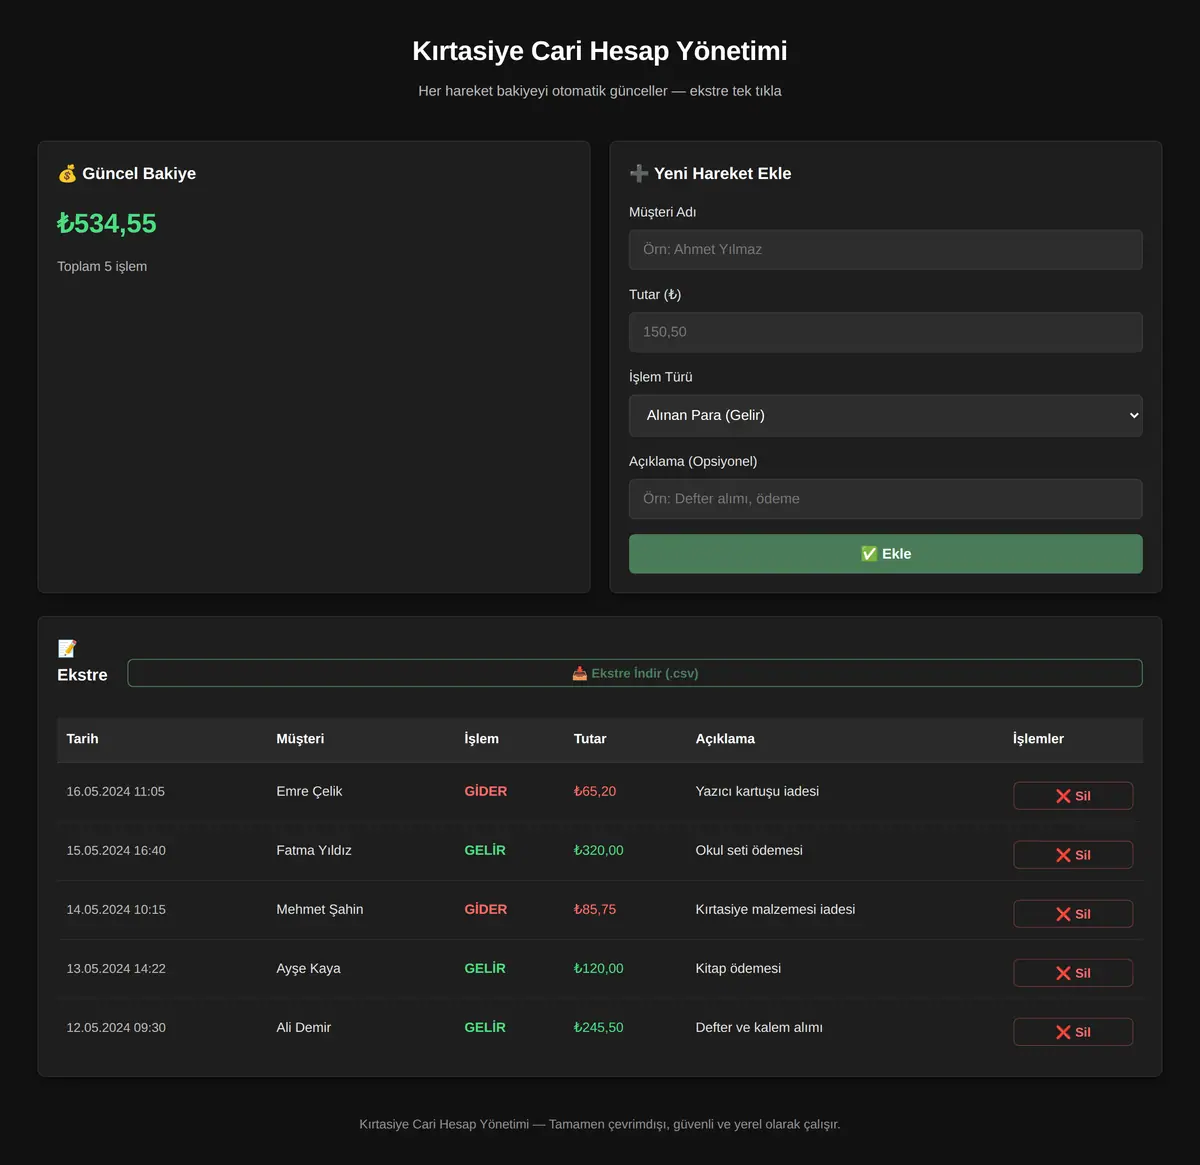Image resolution: width=1200 pixels, height=1165 pixels.
Task: Select the Açıklama description field
Action: [x=886, y=499]
